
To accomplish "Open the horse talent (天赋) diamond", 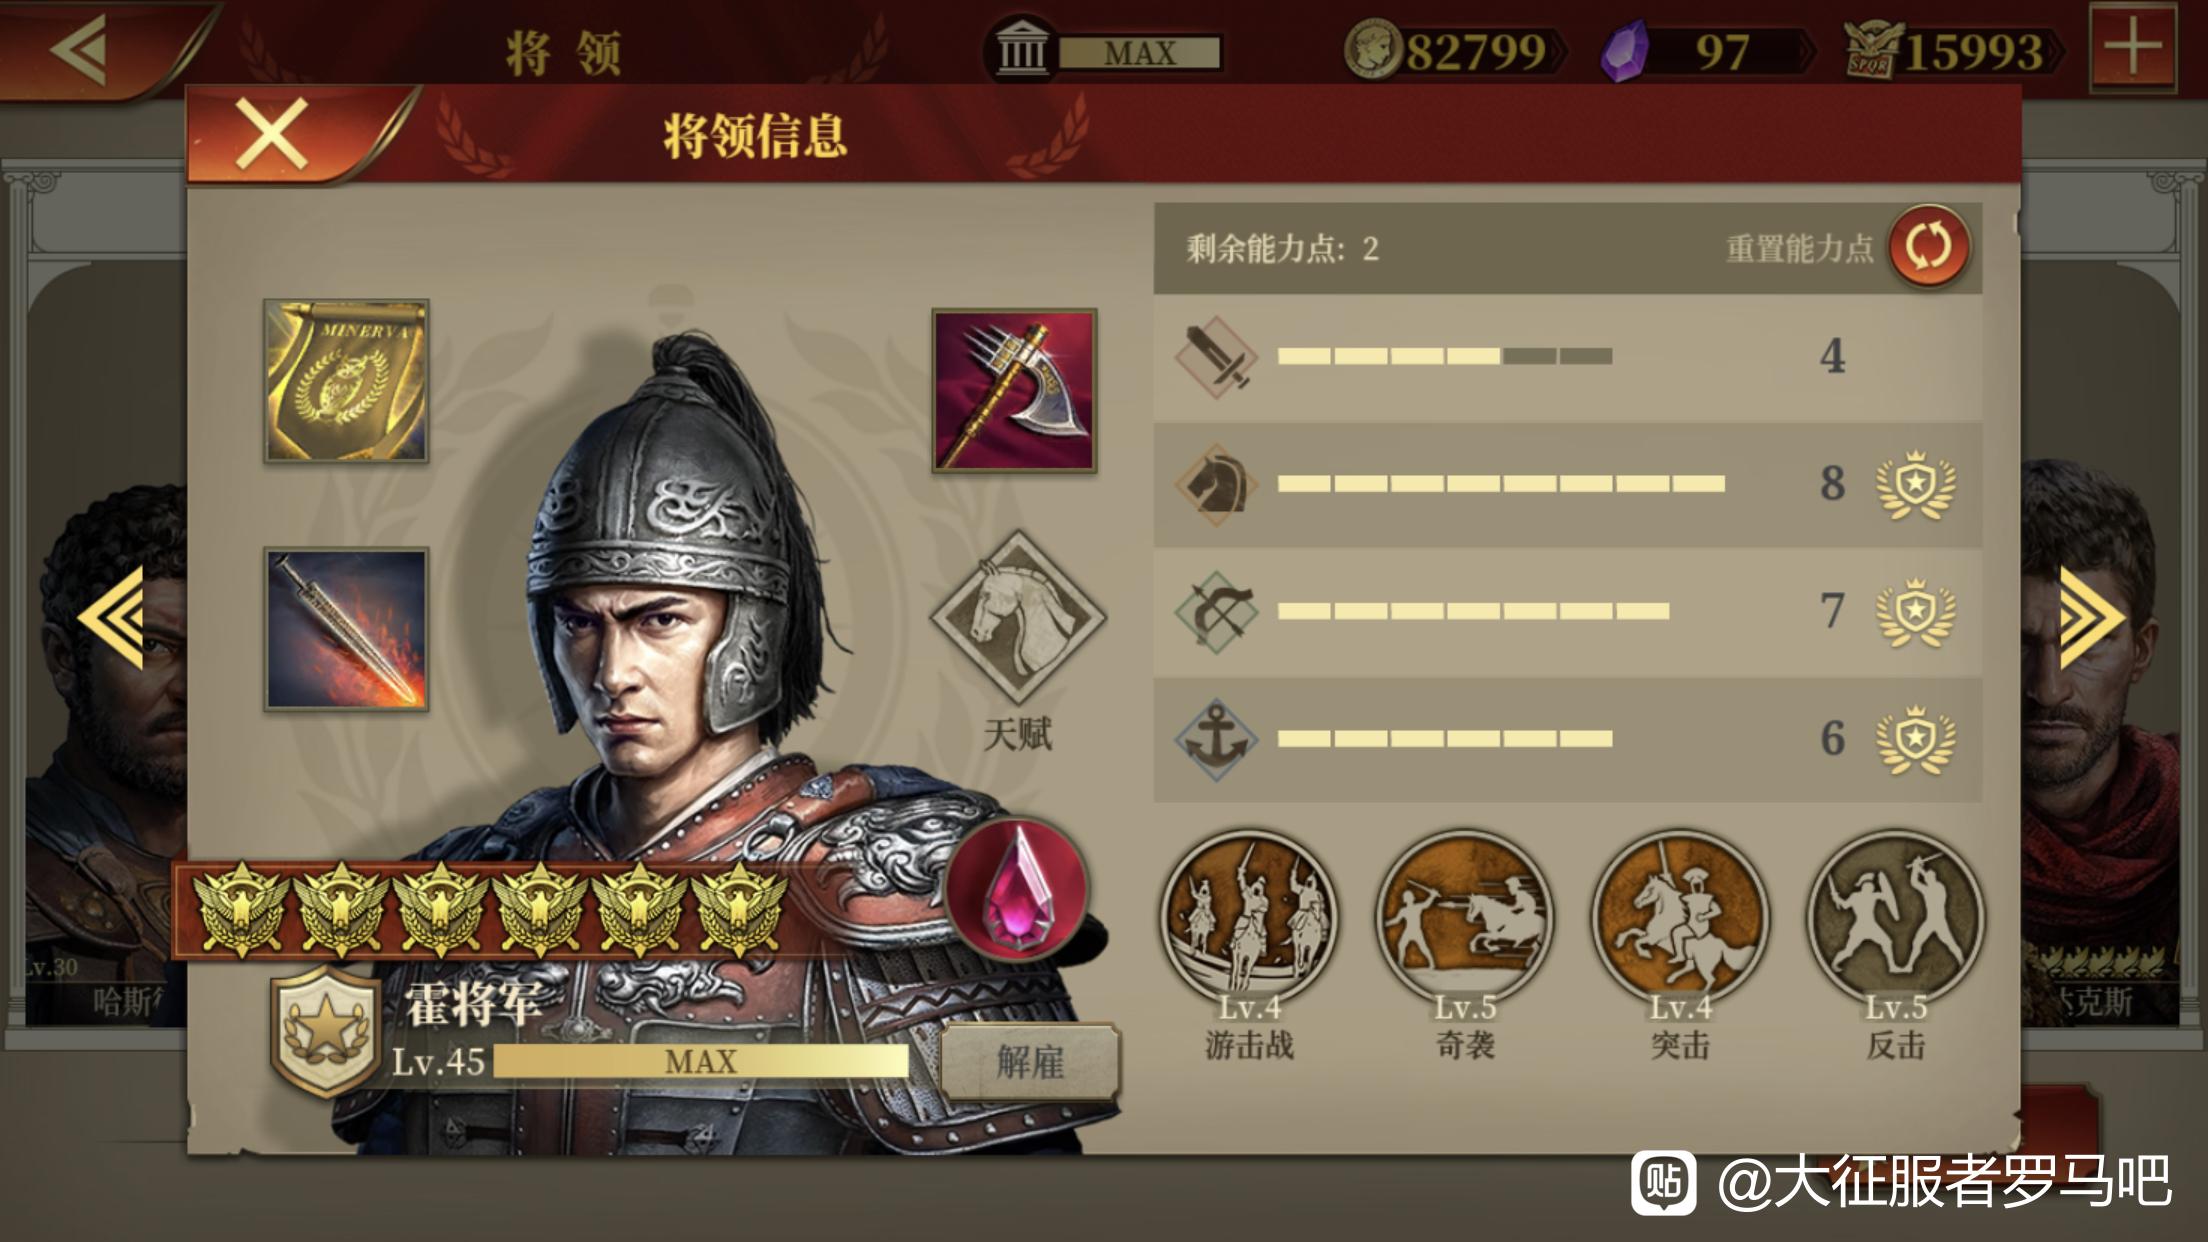I will point(1017,616).
